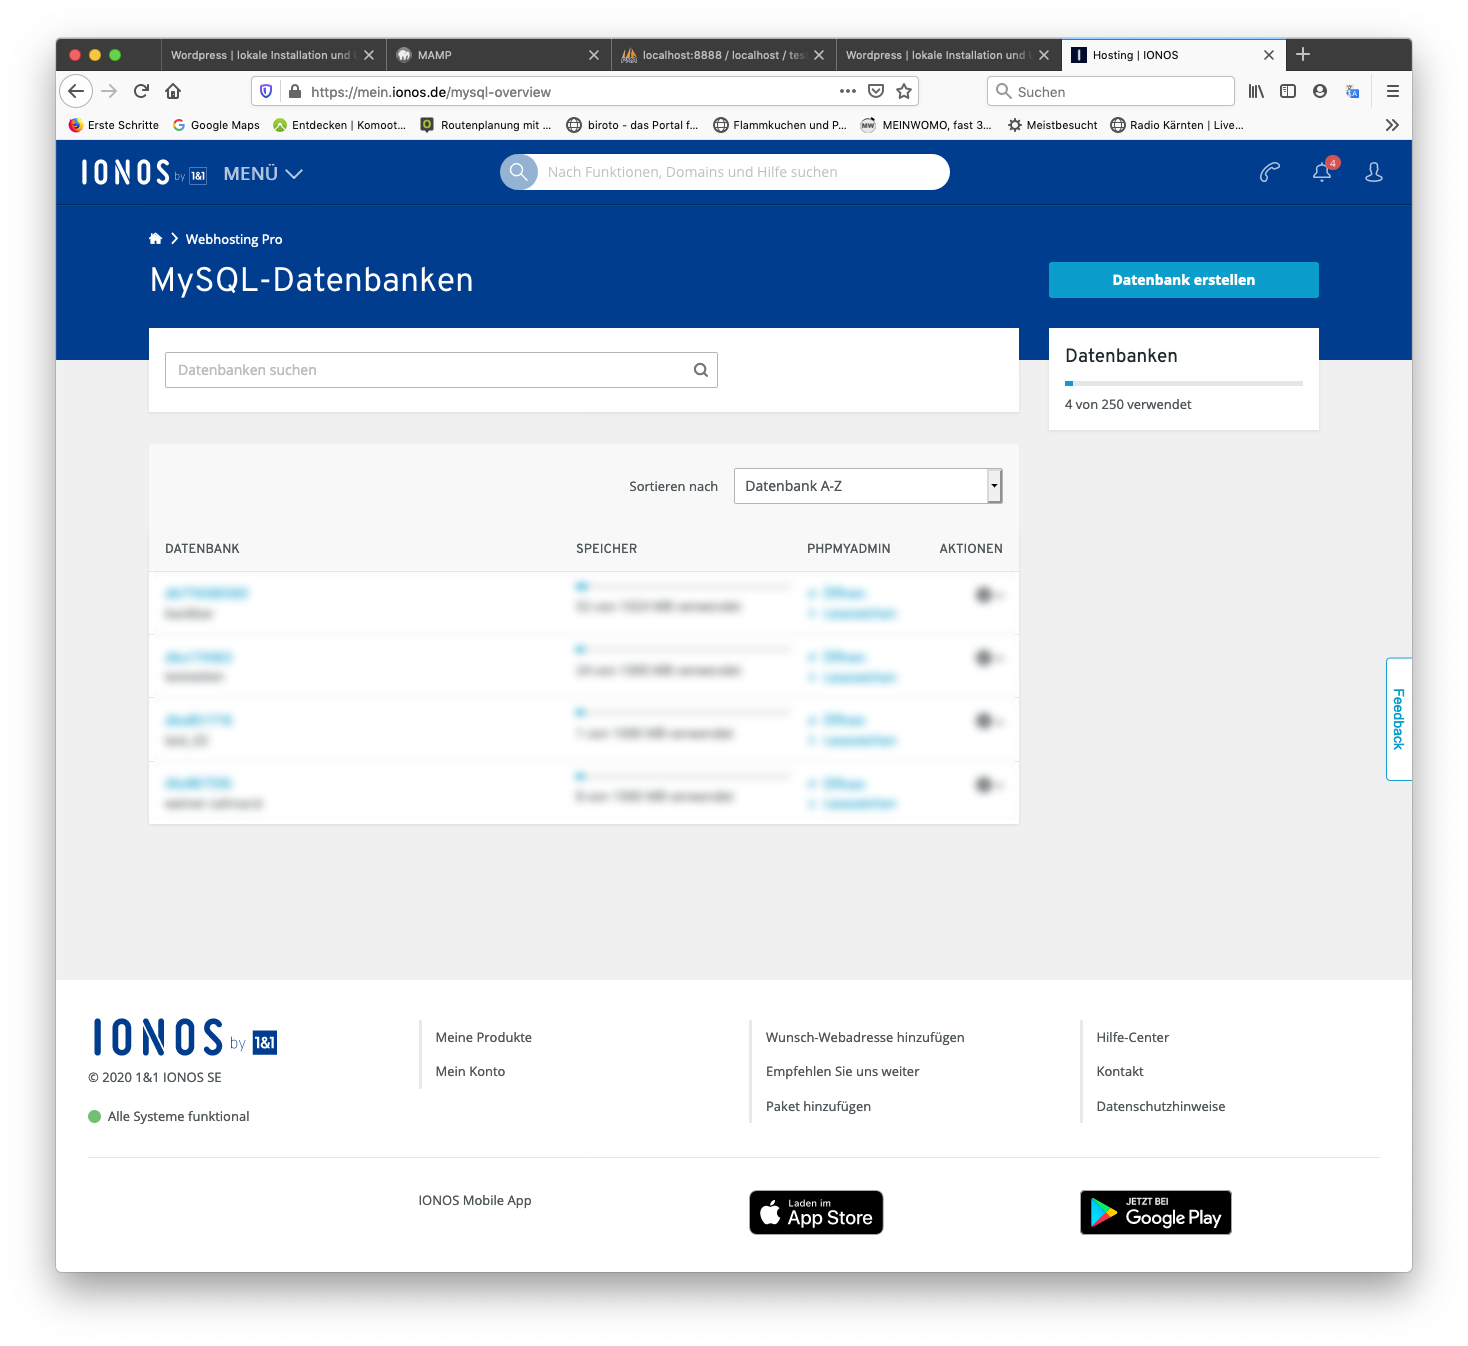Click the Google Play store badge
The image size is (1468, 1346).
[x=1155, y=1213]
